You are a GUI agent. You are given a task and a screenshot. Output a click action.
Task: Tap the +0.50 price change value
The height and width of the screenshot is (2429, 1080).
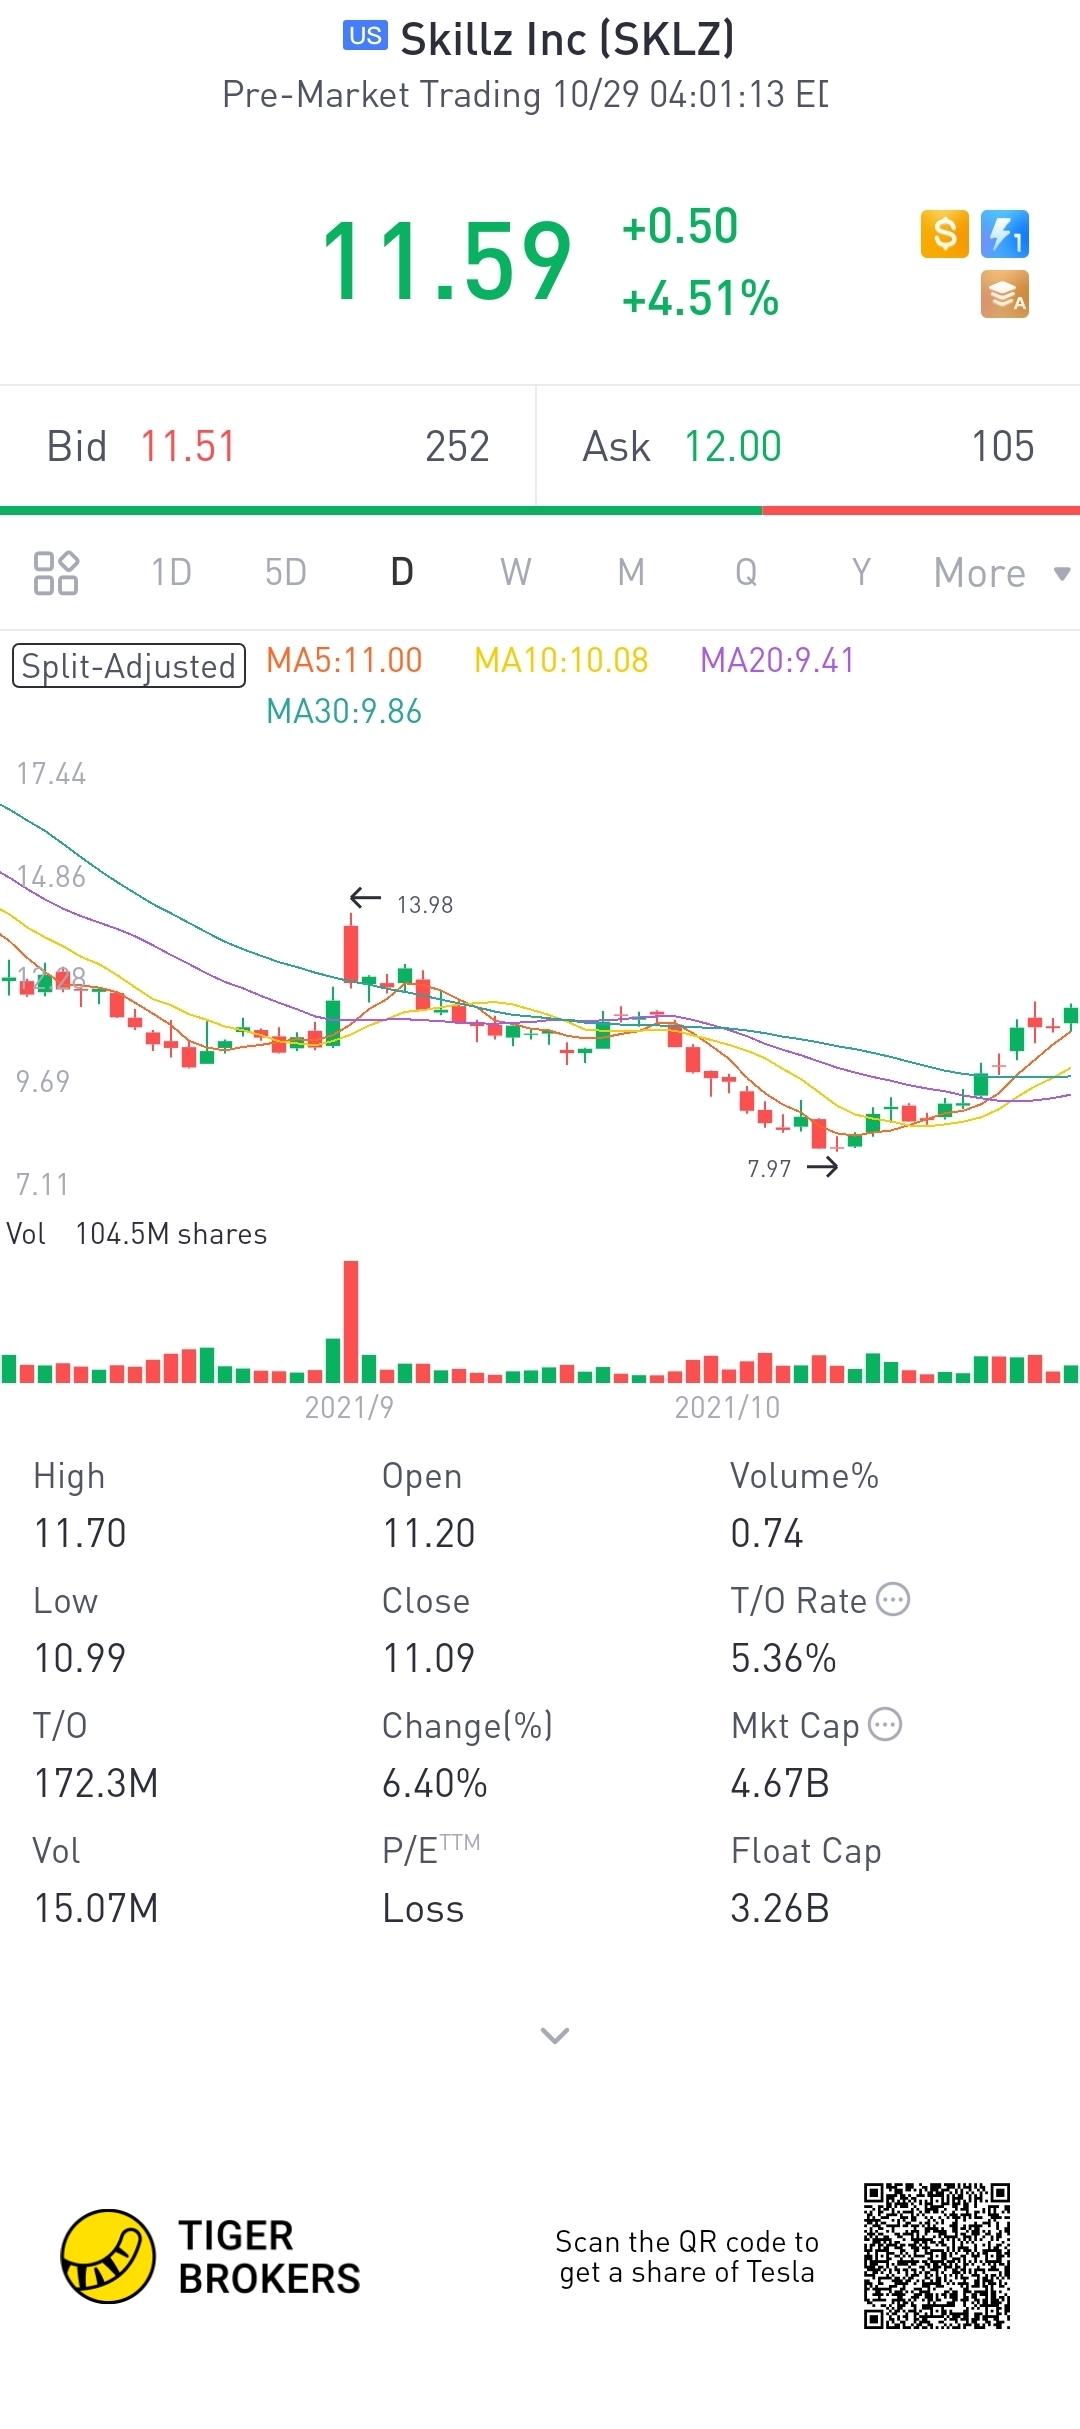680,226
